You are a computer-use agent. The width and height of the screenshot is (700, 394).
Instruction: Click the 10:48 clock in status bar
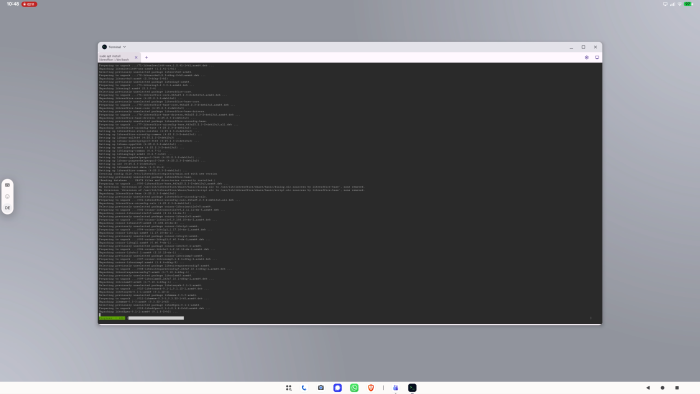[x=13, y=4]
